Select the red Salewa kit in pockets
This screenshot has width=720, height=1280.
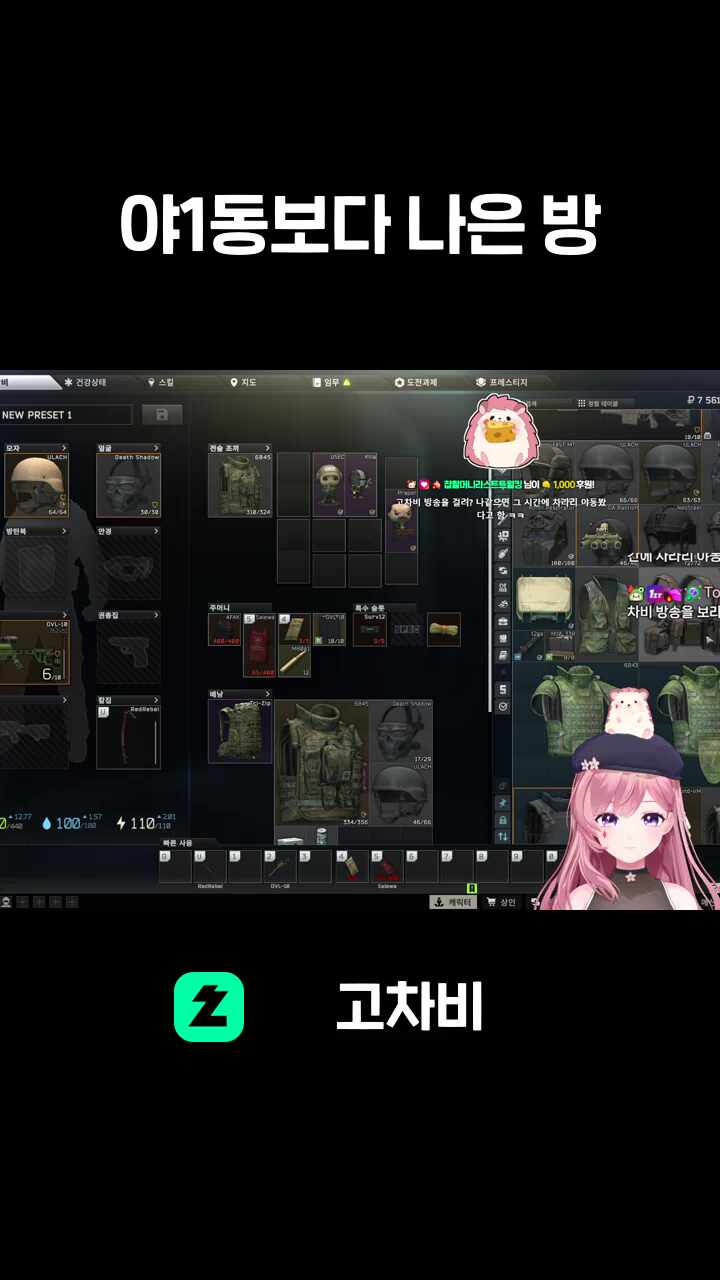pos(260,646)
